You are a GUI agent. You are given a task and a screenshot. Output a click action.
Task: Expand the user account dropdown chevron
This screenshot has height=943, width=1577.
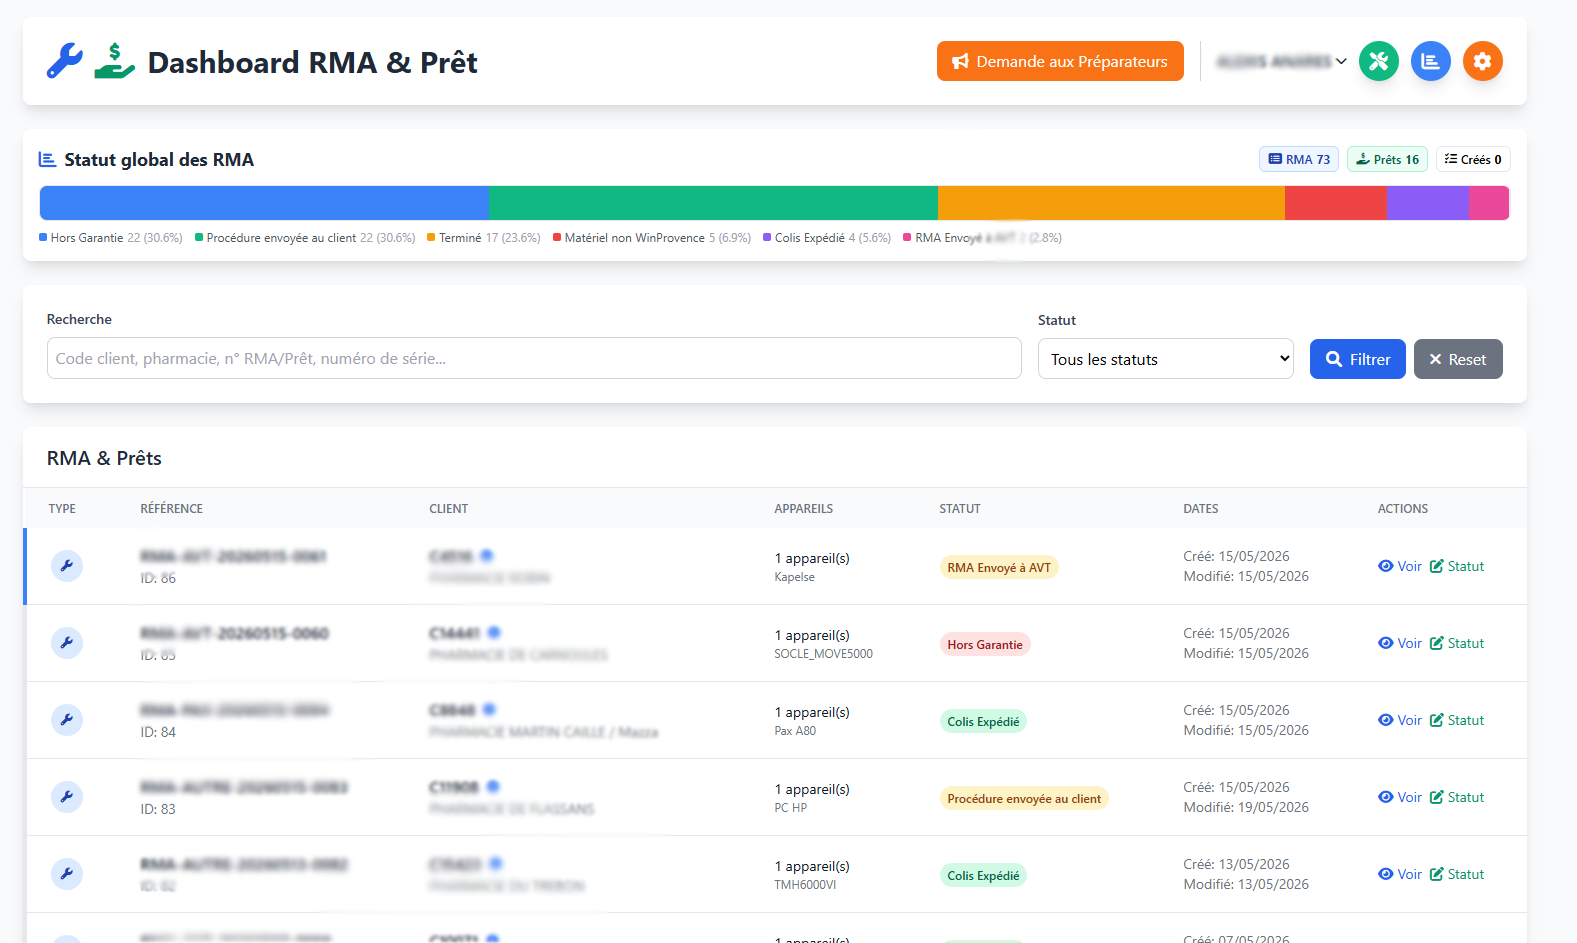pos(1341,61)
